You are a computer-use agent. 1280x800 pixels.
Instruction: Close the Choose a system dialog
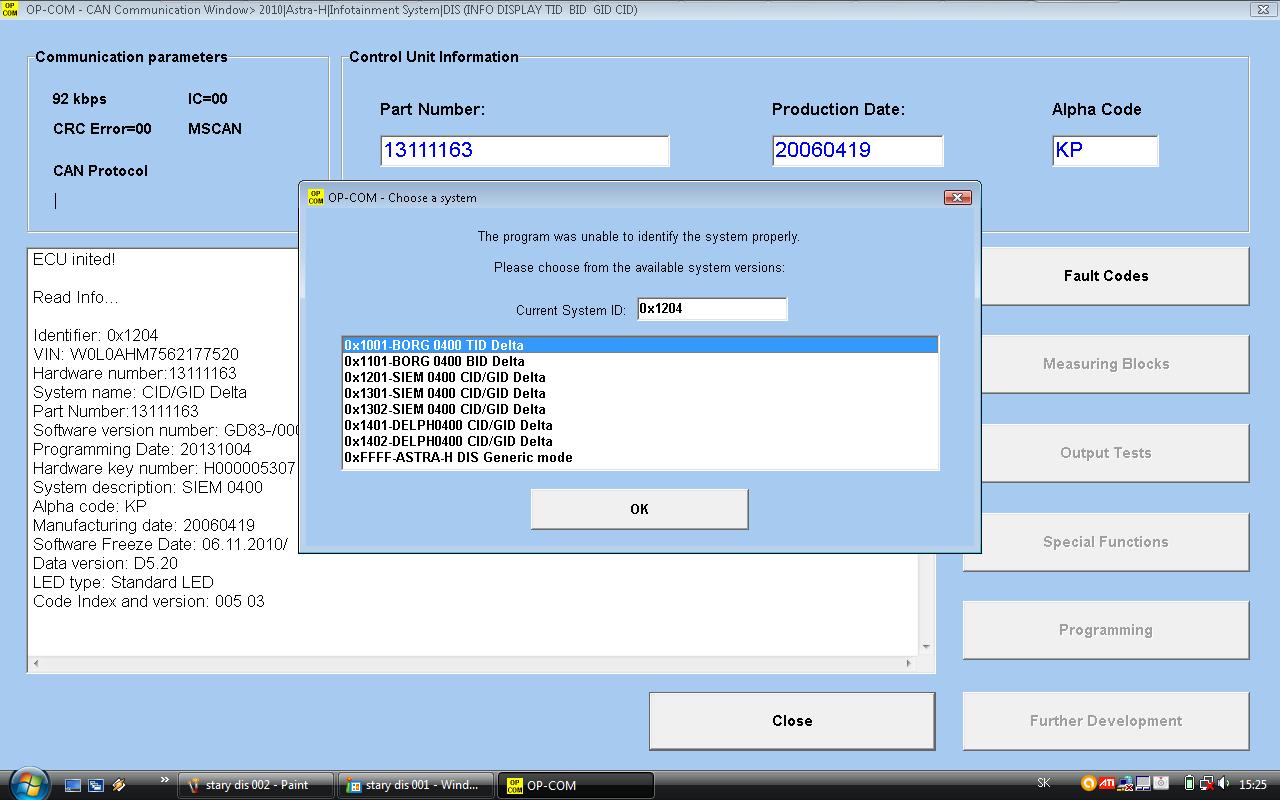point(957,197)
